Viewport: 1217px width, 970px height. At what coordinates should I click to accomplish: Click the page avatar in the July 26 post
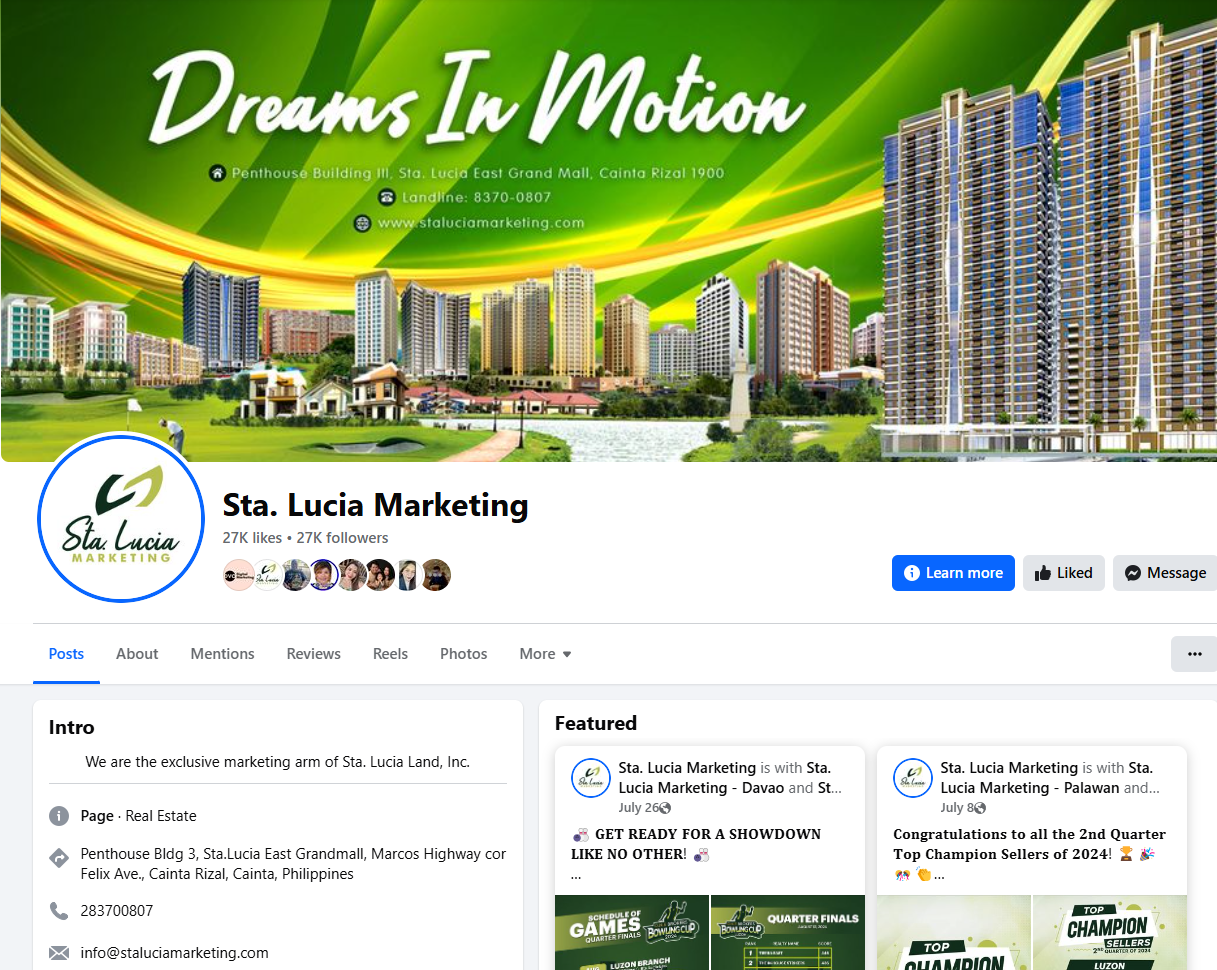coord(590,778)
